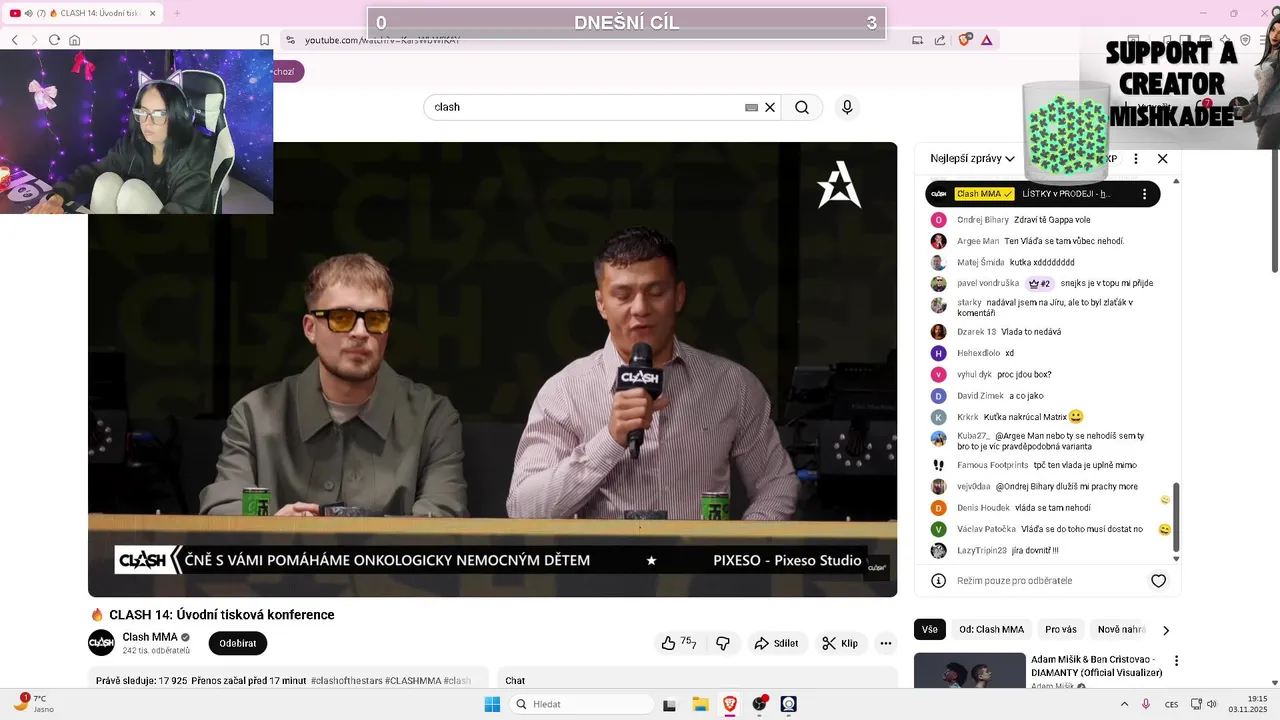Click the Brave rewards triangle icon
Screen dimensions: 1280x720
click(986, 40)
